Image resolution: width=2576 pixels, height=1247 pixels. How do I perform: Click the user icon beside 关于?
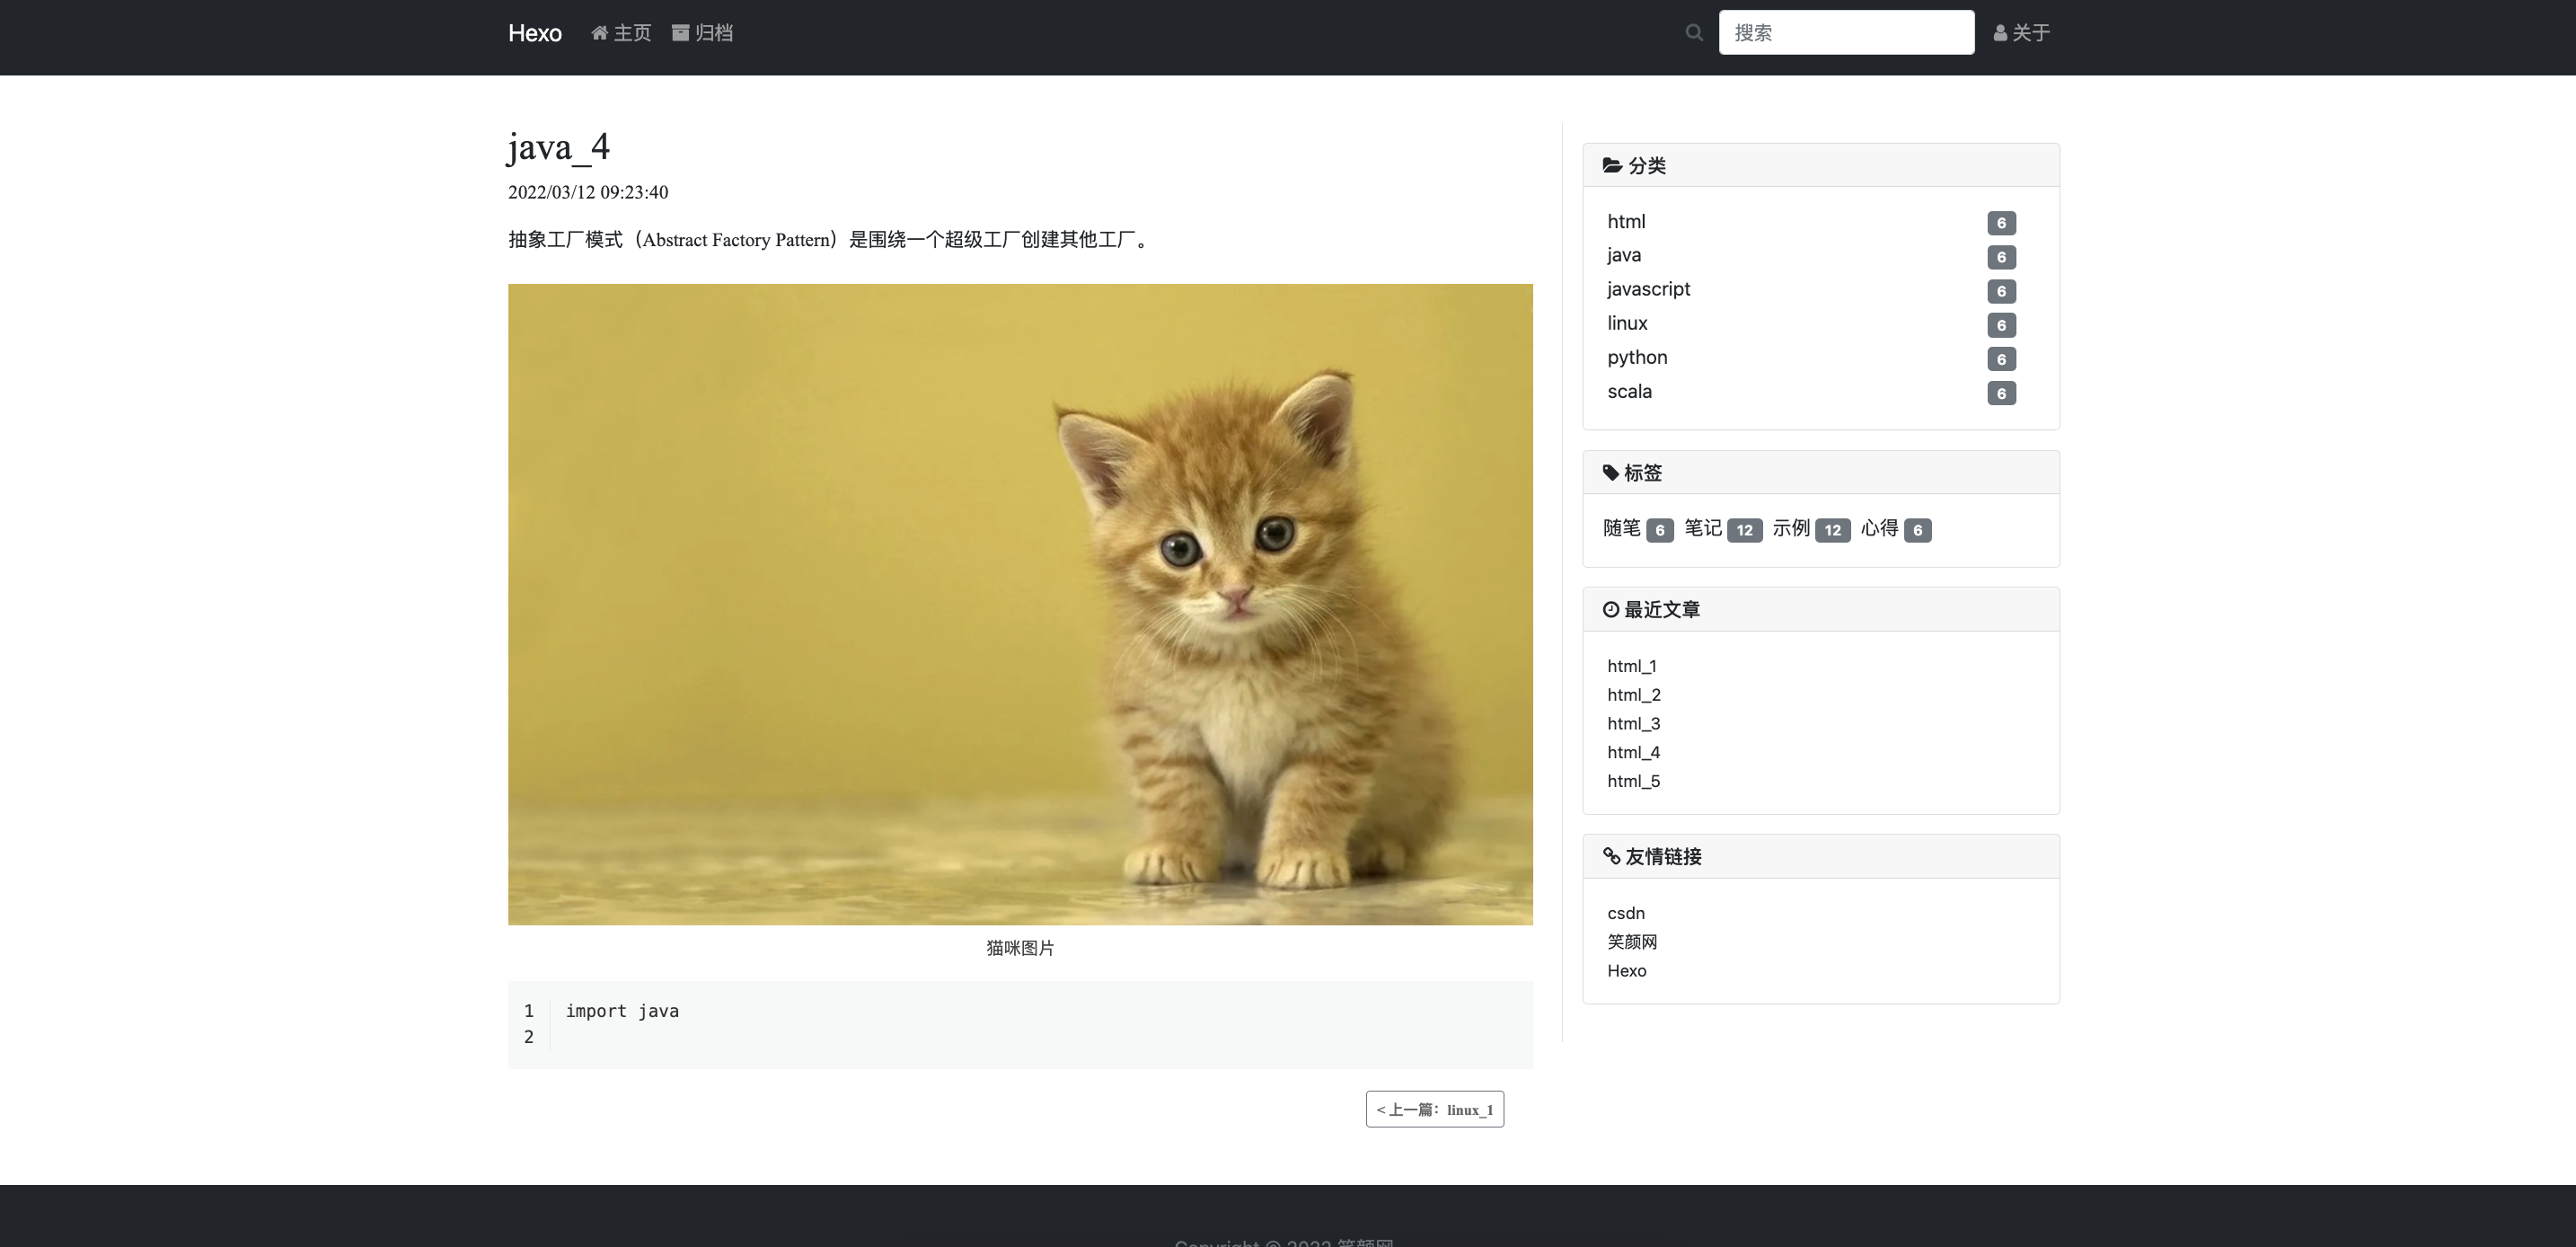pos(2000,32)
